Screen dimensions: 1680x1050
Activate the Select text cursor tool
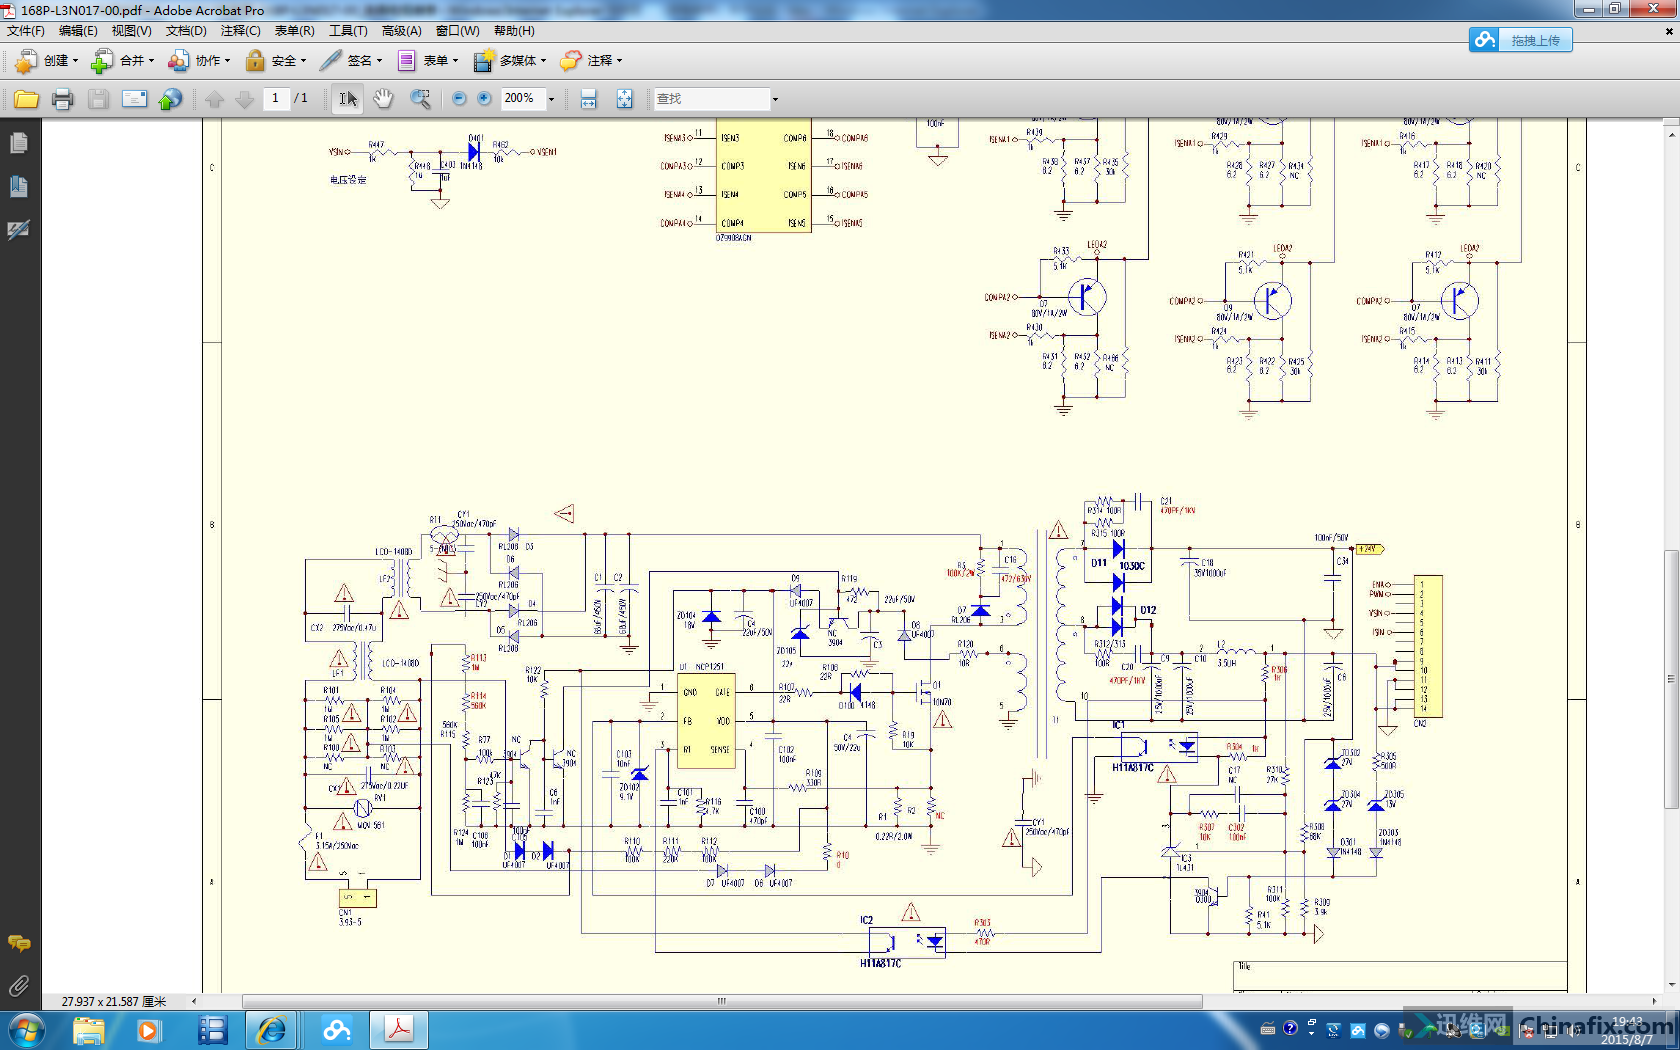click(x=348, y=99)
